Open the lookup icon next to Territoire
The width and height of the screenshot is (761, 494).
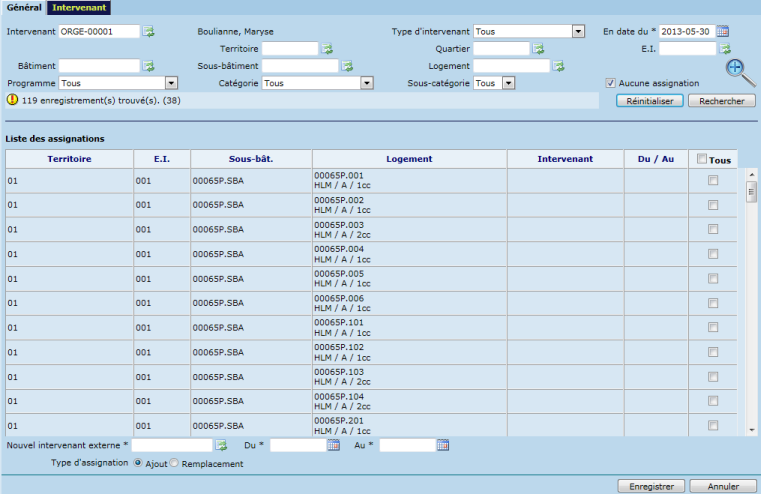(x=326, y=48)
